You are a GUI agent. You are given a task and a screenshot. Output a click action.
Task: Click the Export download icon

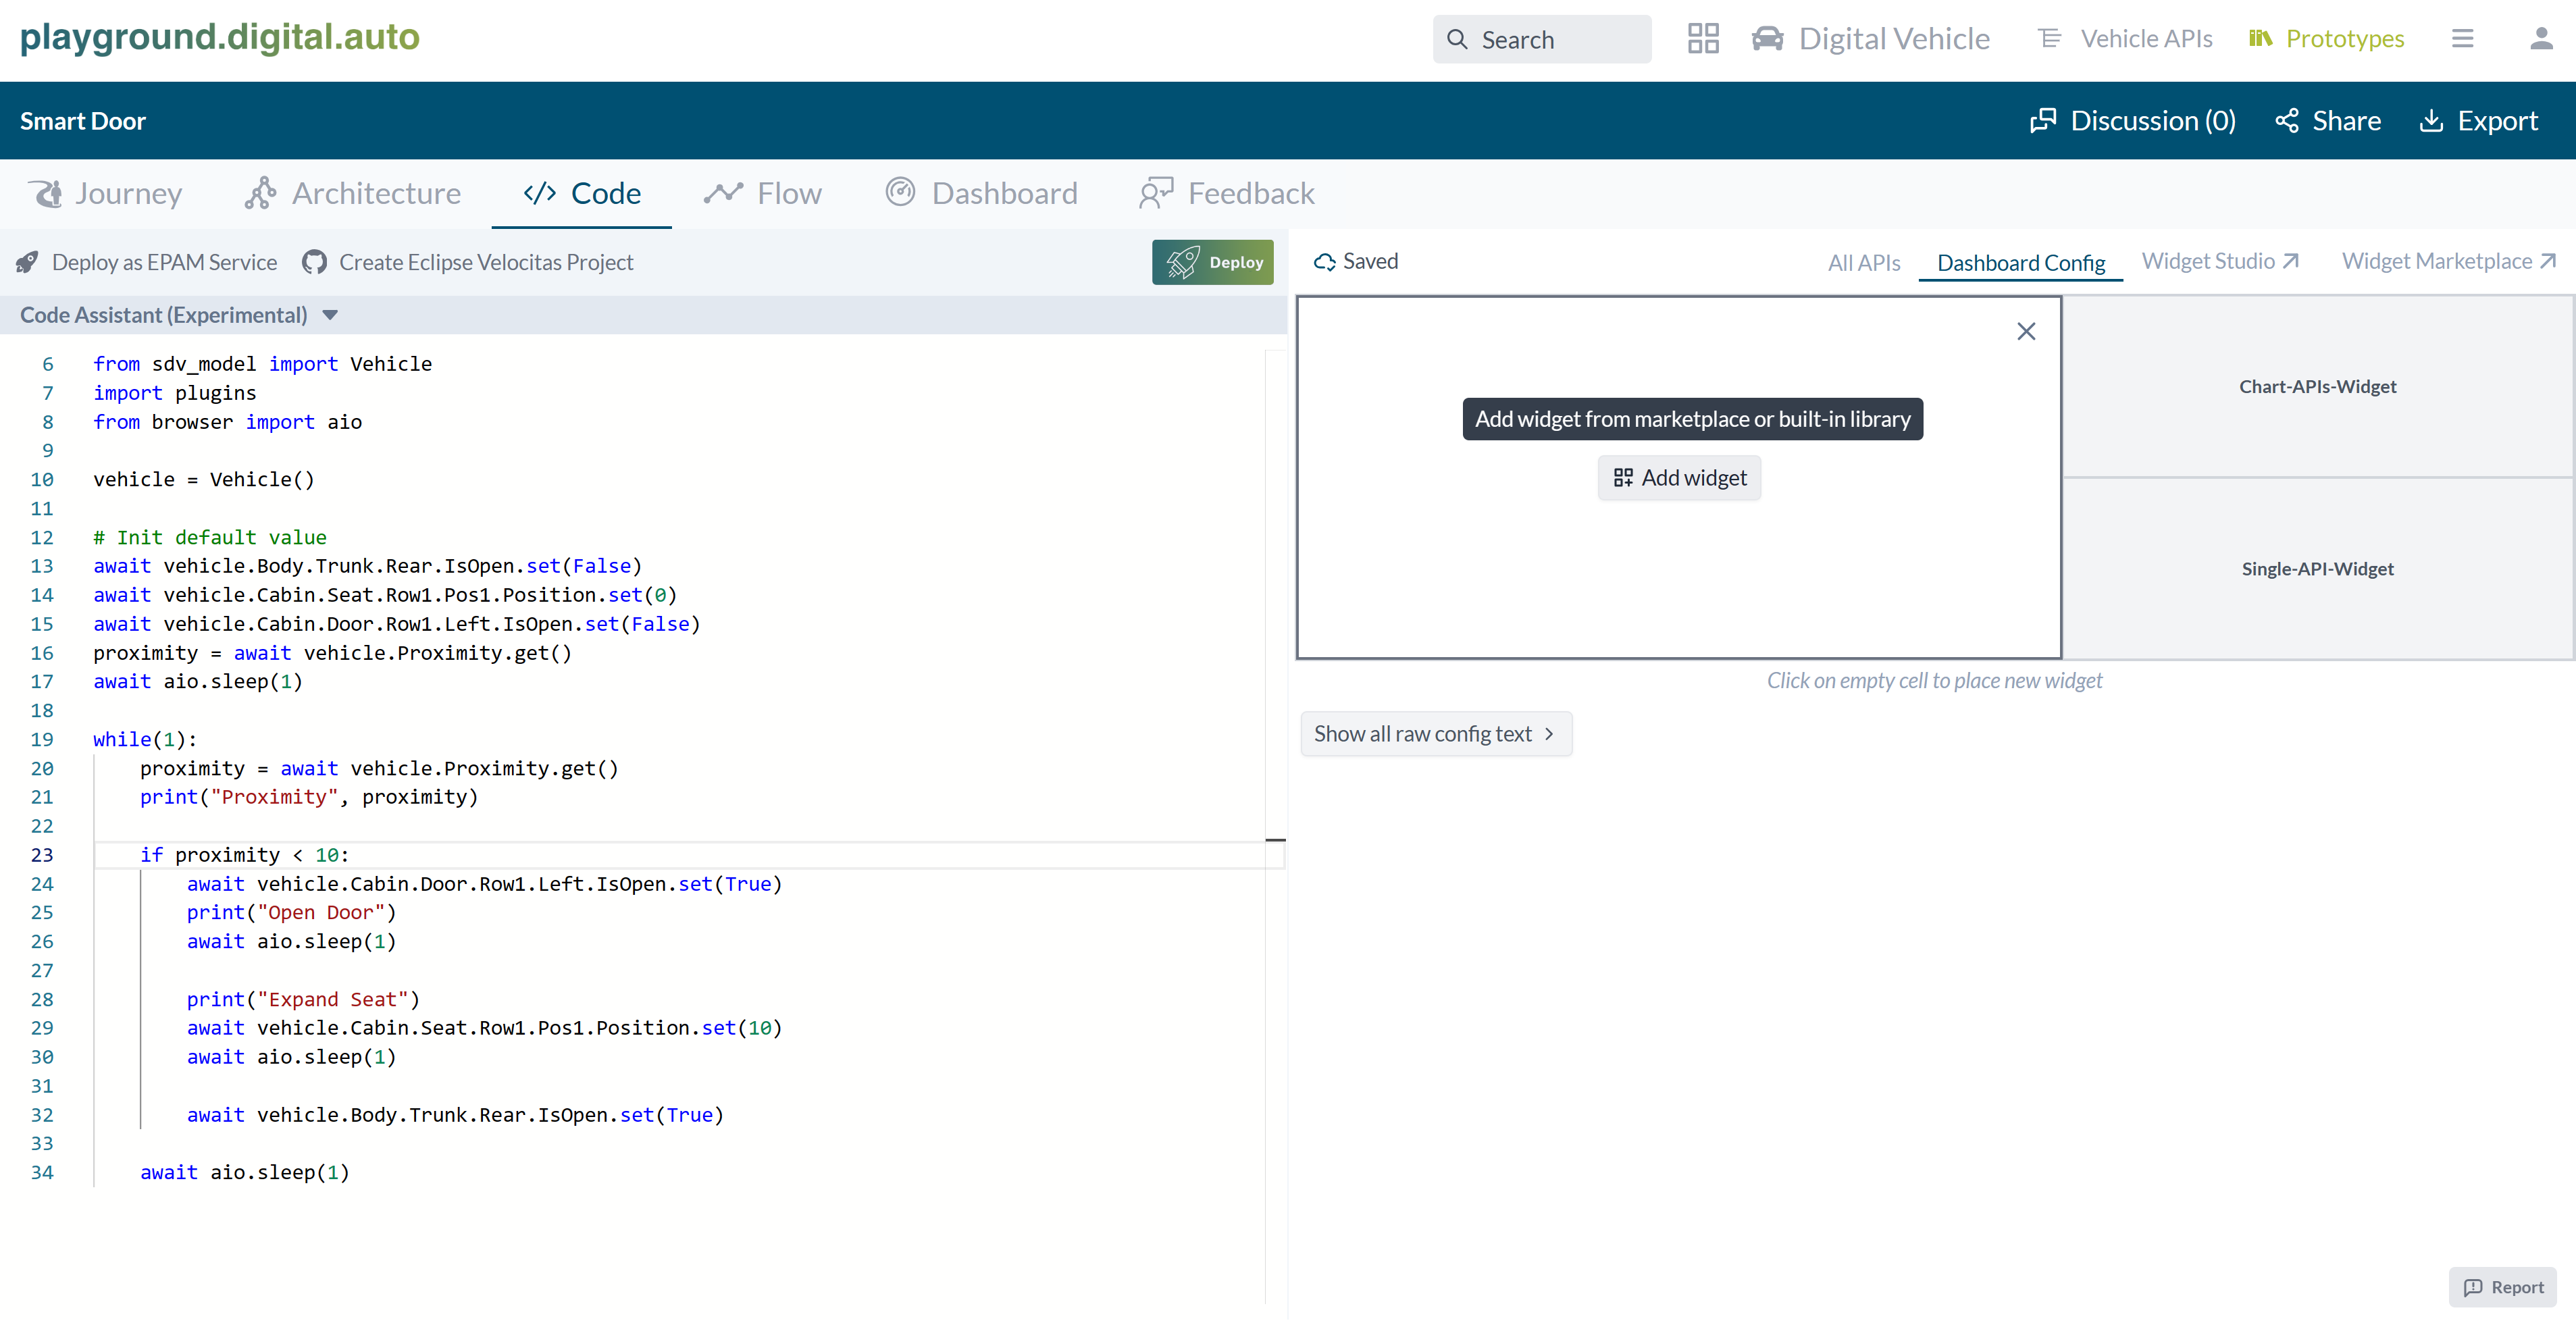(x=2431, y=121)
